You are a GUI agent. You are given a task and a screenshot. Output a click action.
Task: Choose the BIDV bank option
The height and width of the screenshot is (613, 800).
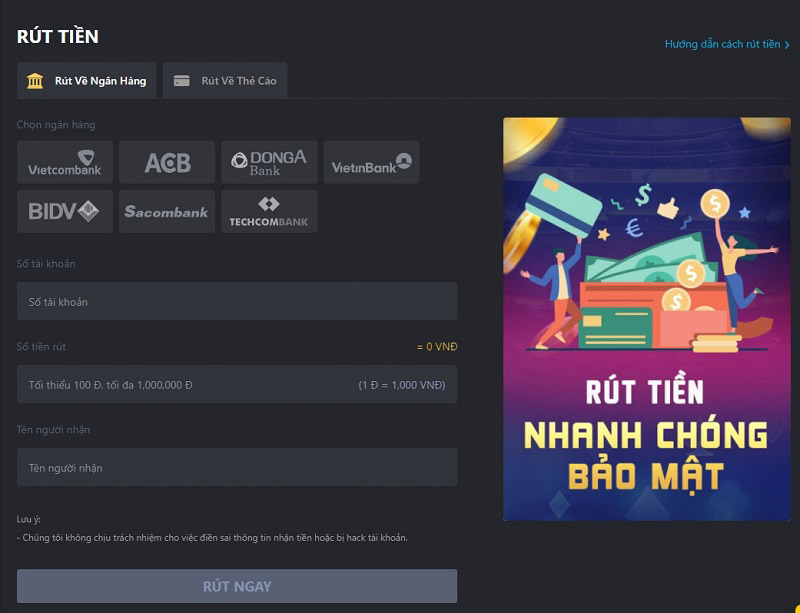tap(65, 211)
